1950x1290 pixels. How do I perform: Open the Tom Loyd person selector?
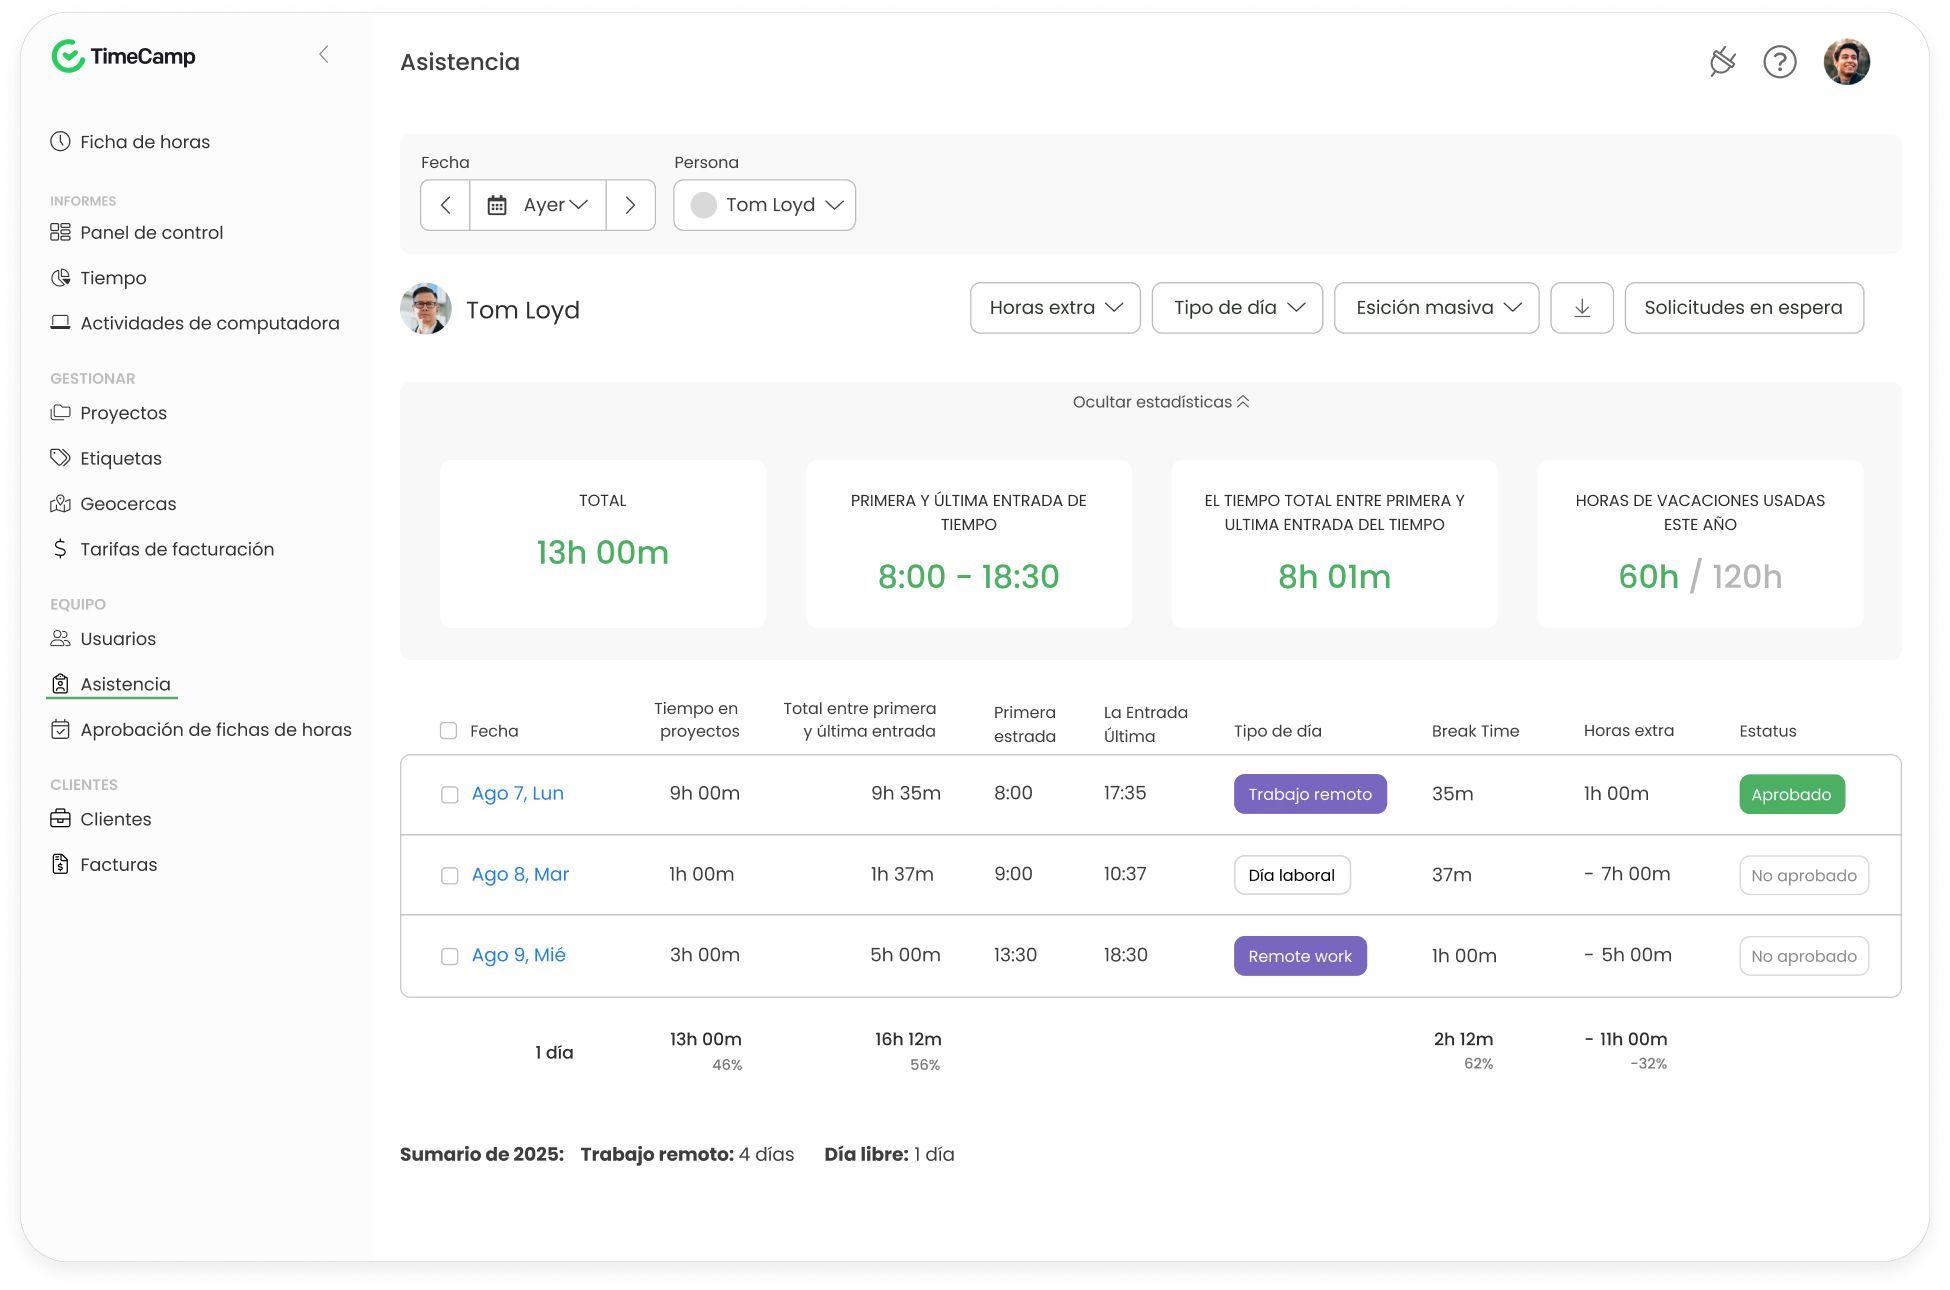[x=764, y=204]
